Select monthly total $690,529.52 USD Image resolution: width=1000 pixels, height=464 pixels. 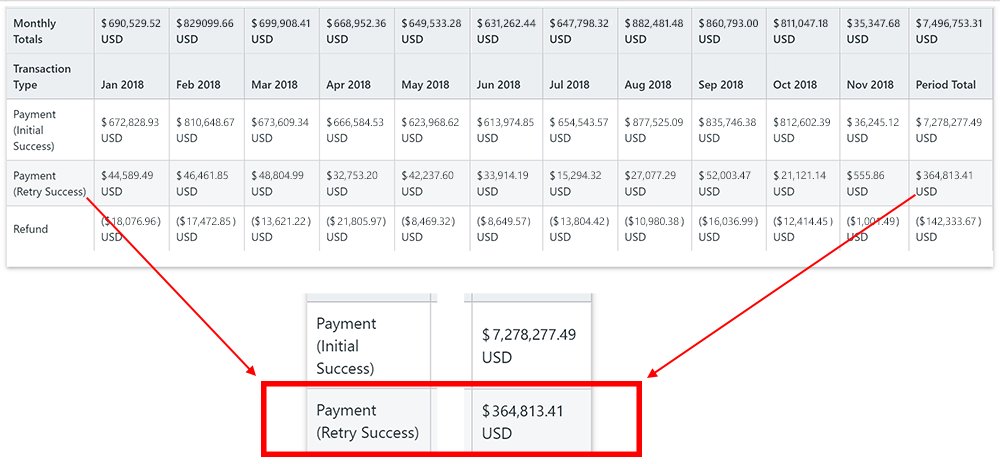pyautogui.click(x=131, y=31)
